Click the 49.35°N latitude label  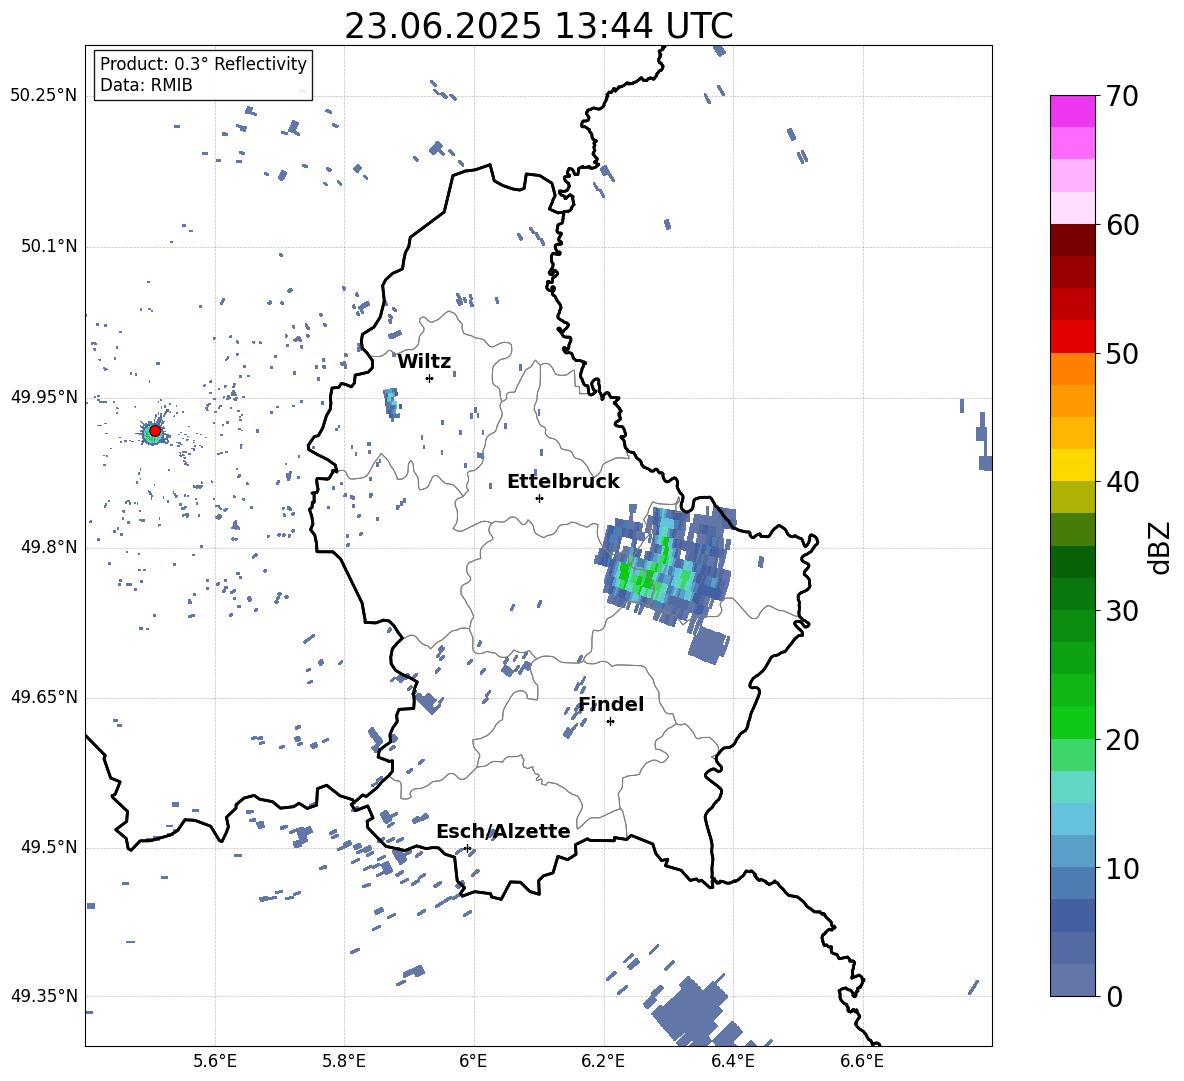click(x=44, y=996)
